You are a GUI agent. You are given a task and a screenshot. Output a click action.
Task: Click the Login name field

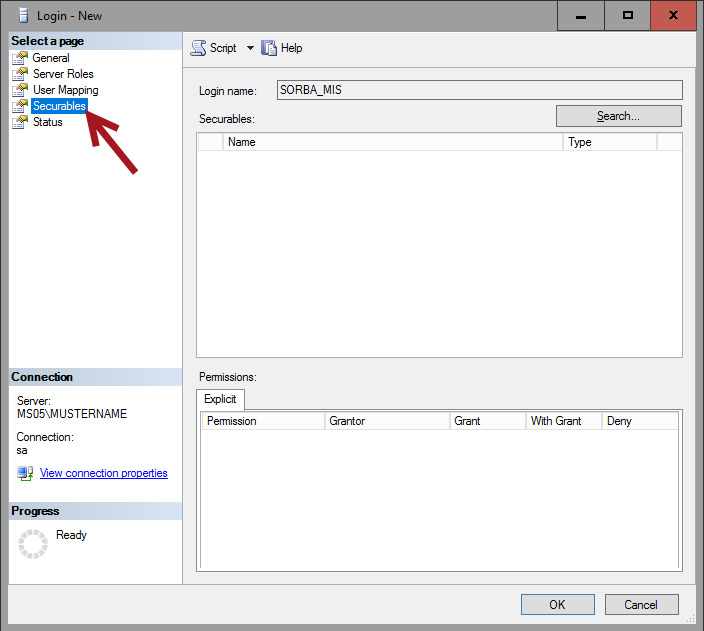point(479,90)
